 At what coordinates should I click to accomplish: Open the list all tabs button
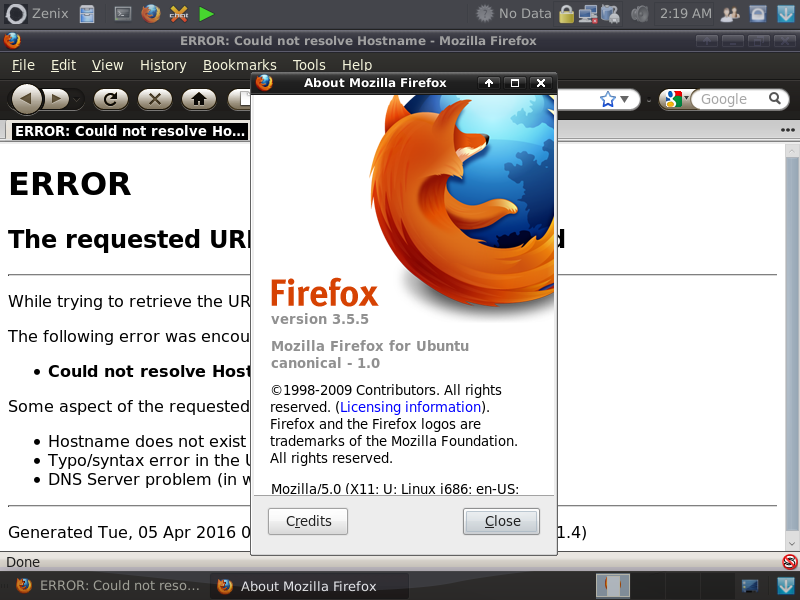tap(788, 131)
